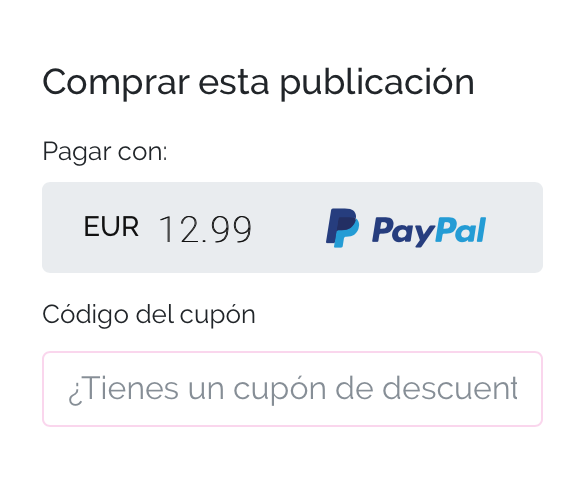Click the empty end of the coupon field
The image size is (586, 502).
coord(530,389)
